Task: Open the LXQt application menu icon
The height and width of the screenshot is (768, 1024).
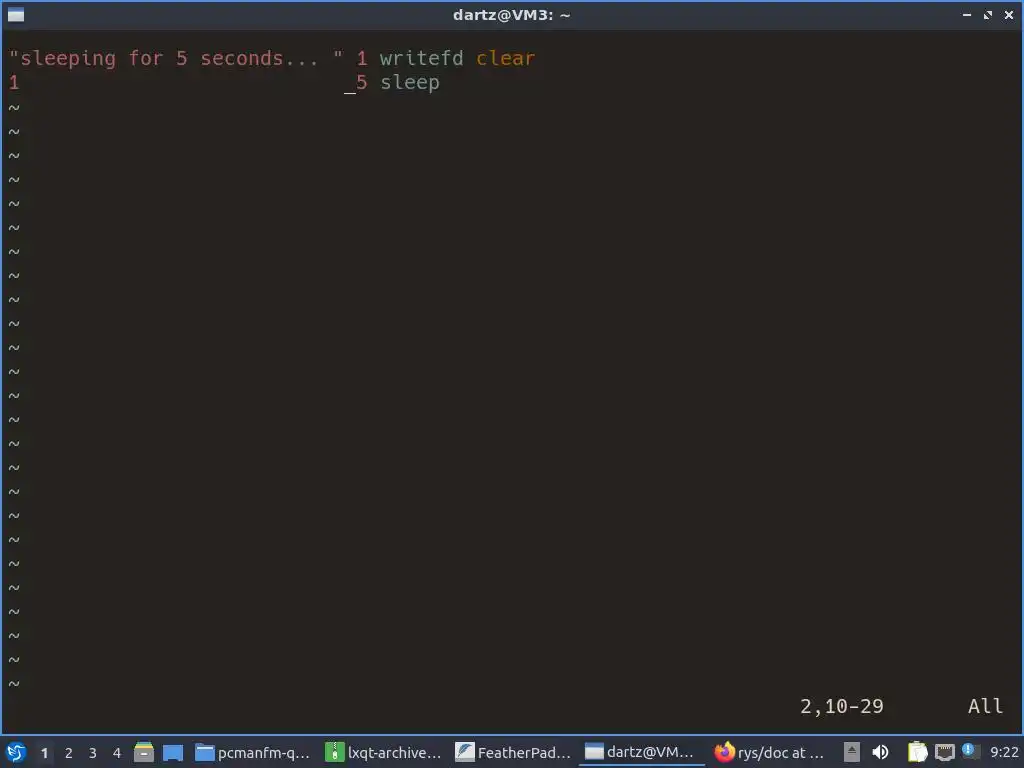Action: tap(16, 752)
